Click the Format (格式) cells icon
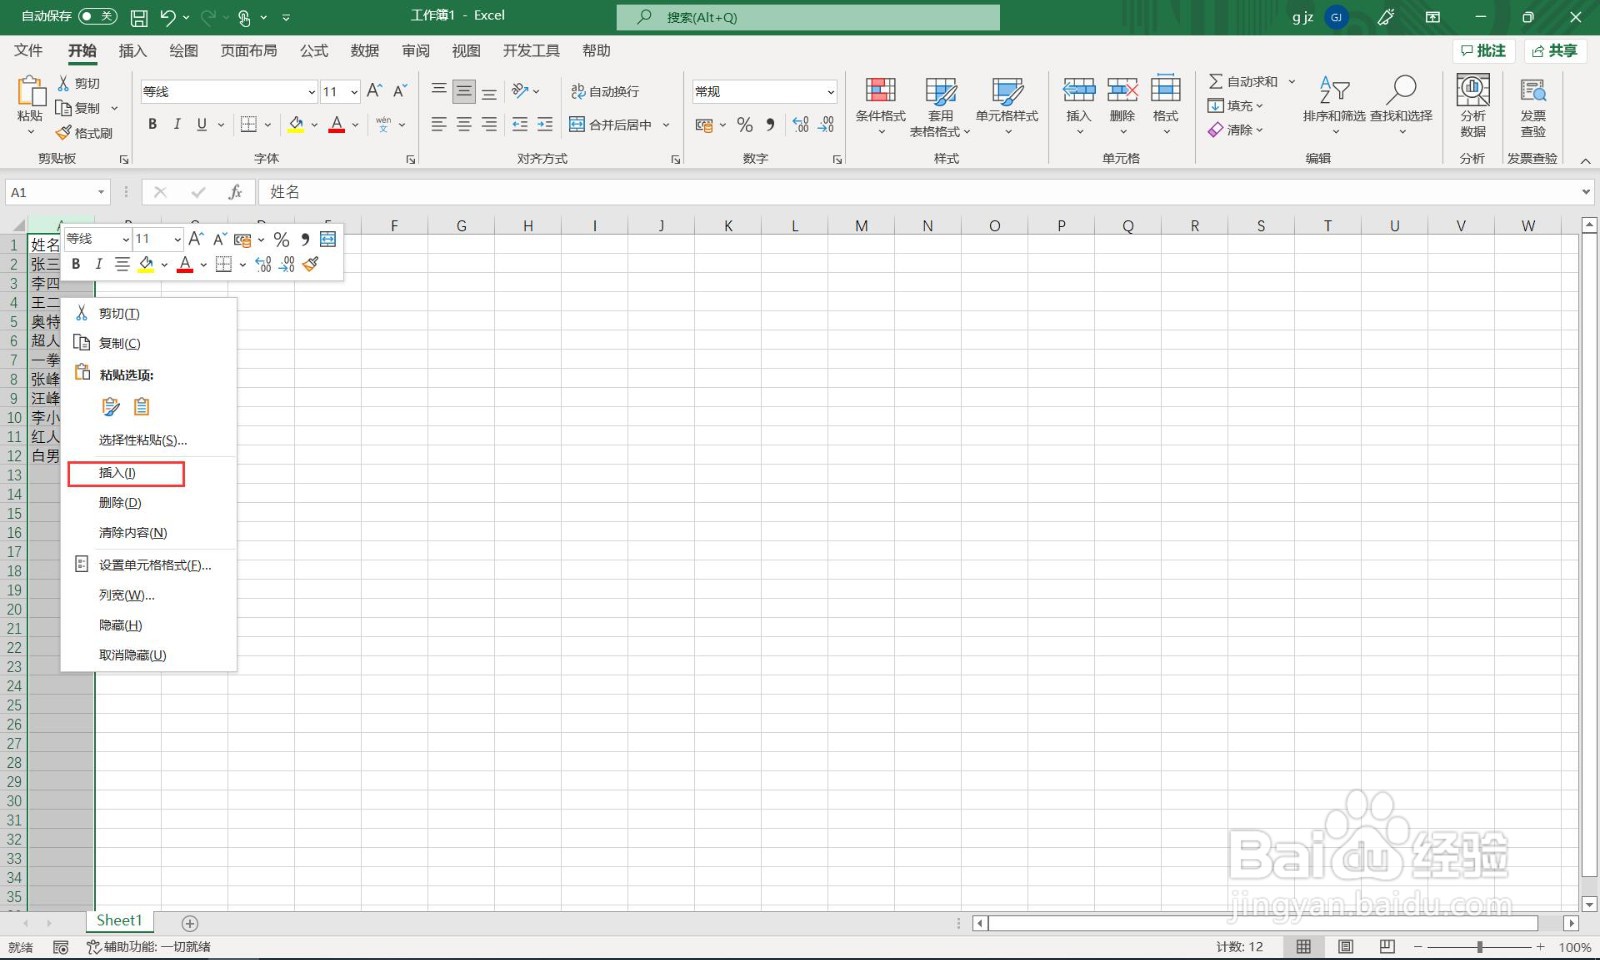1600x960 pixels. coord(1166,90)
